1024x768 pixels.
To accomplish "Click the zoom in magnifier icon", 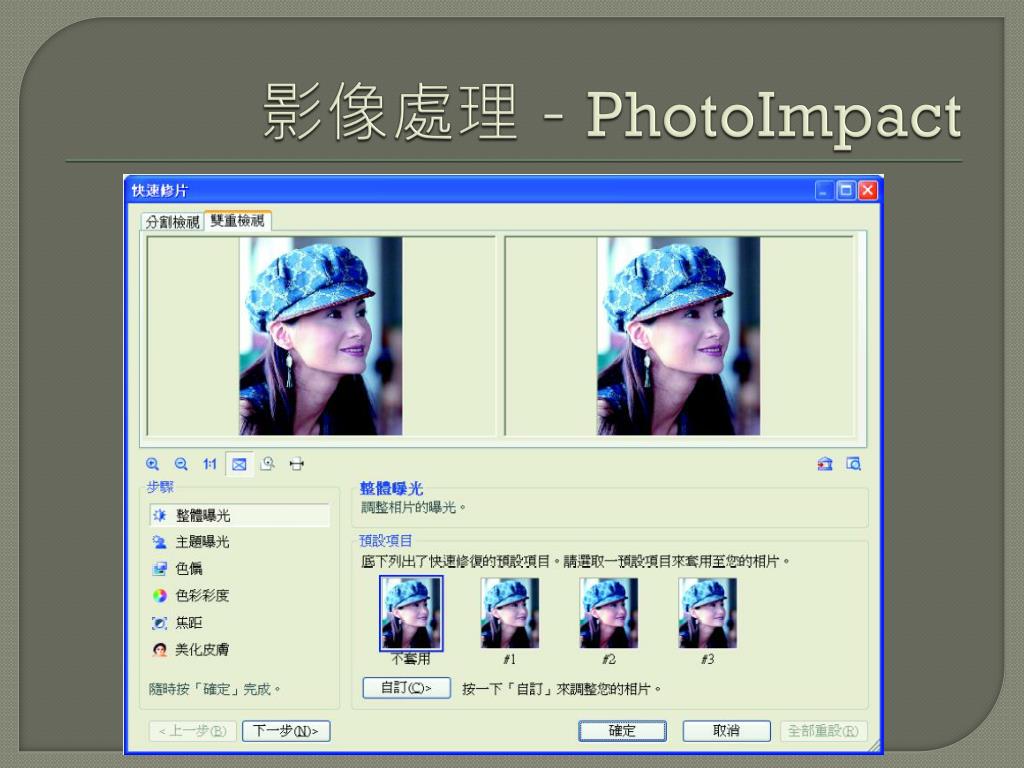I will tap(152, 464).
